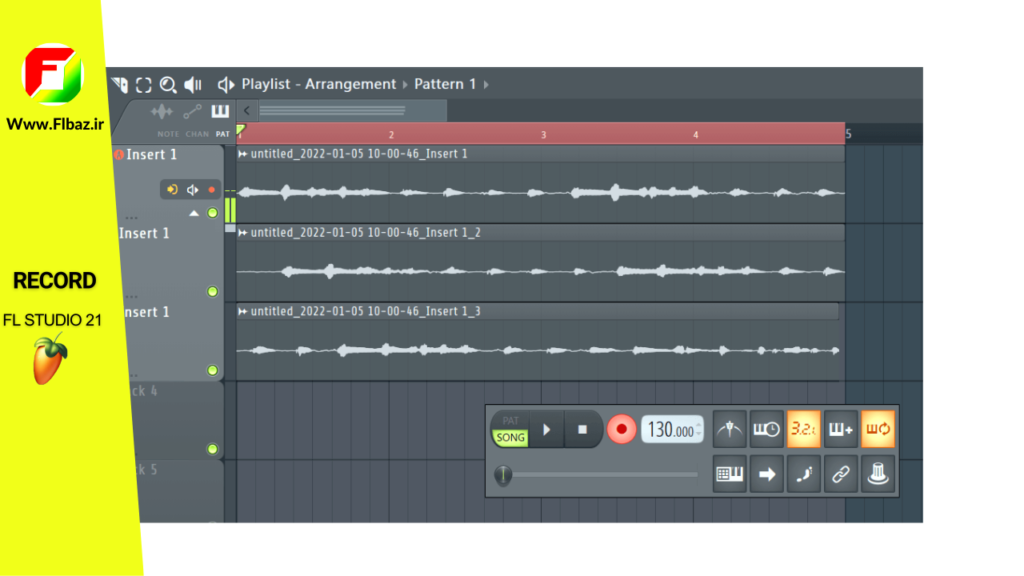Click the tempo stepper arrows

click(x=699, y=430)
